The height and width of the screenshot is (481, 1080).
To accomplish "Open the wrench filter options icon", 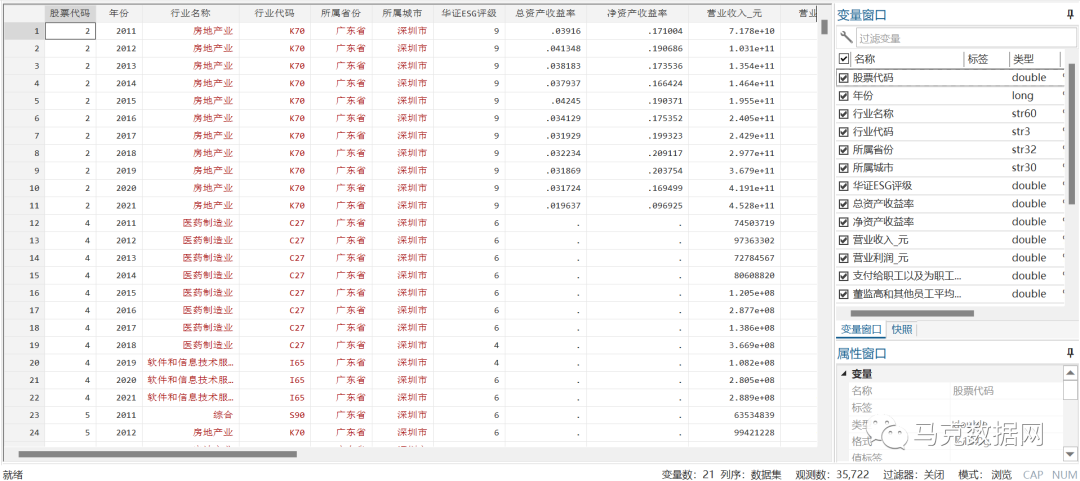I will (846, 38).
